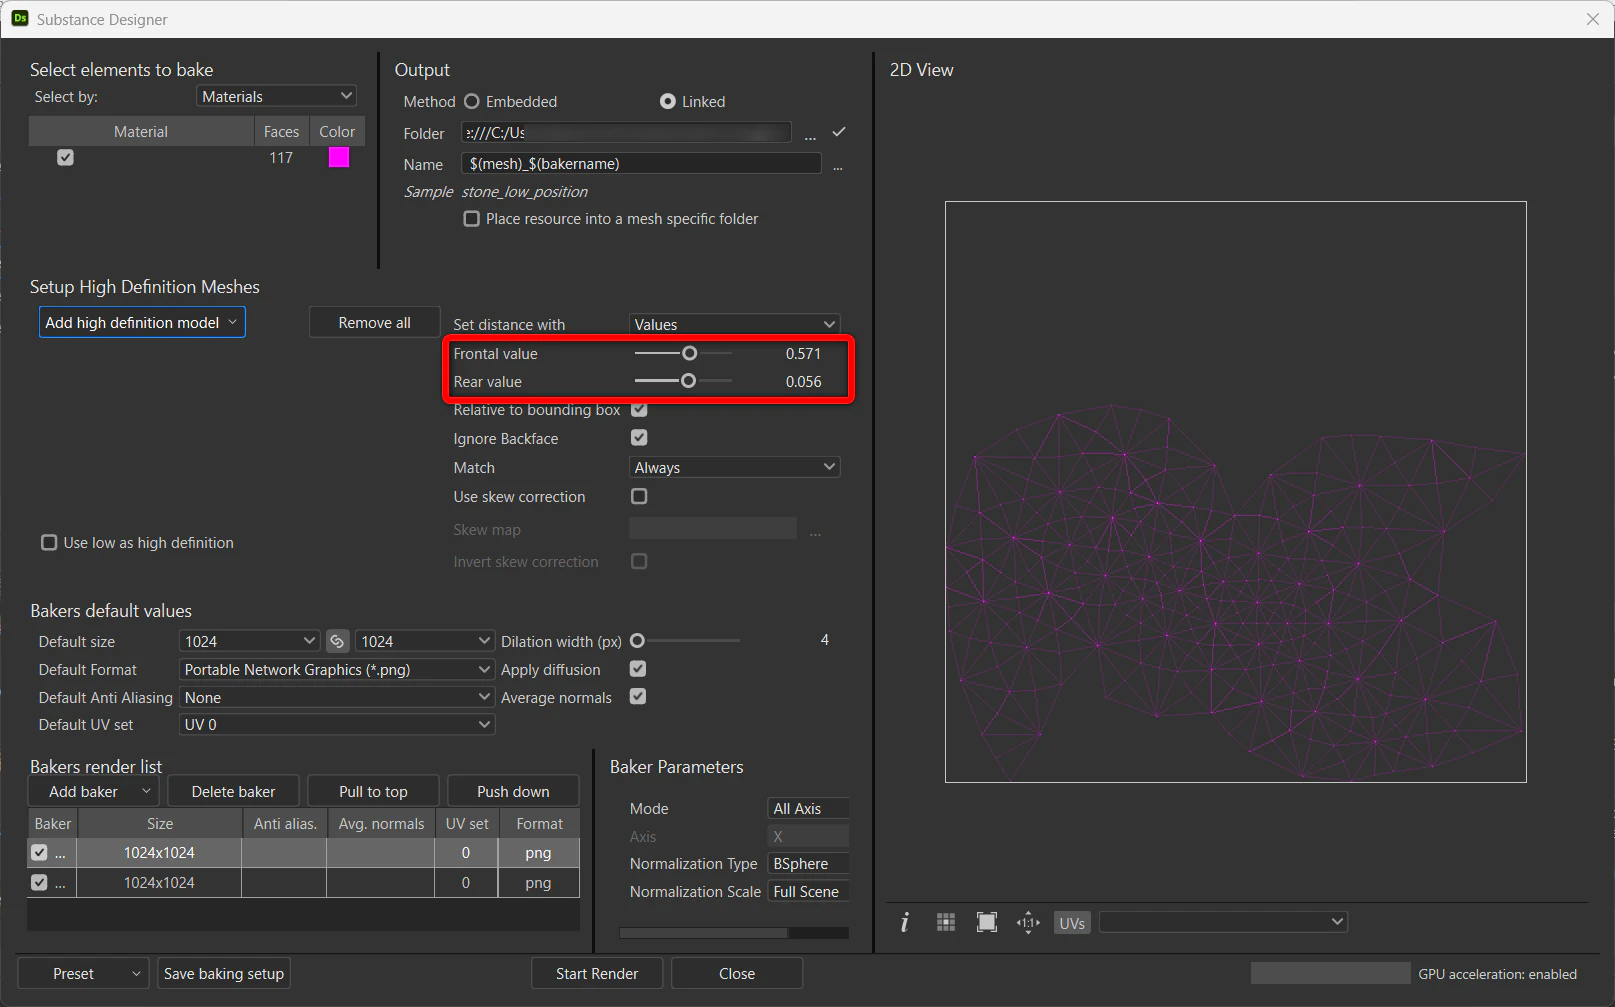Click the grid icon in 2D View toolbar
Viewport: 1615px width, 1007px height.
(946, 922)
